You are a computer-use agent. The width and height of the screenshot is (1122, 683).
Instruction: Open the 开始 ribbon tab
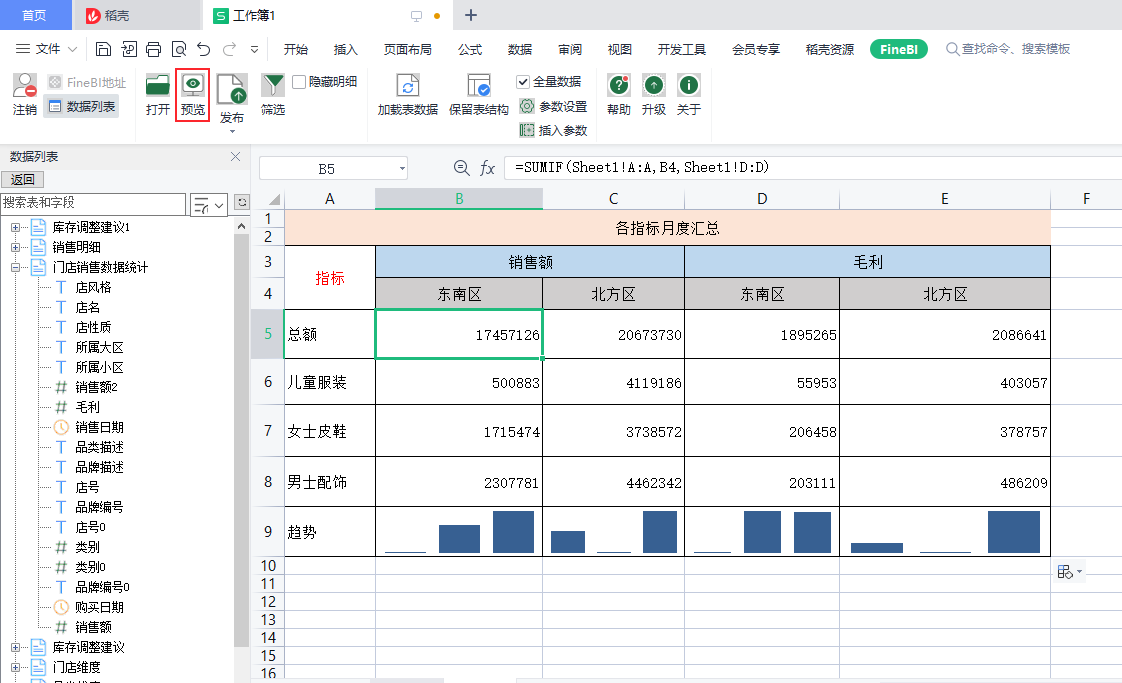tap(296, 49)
